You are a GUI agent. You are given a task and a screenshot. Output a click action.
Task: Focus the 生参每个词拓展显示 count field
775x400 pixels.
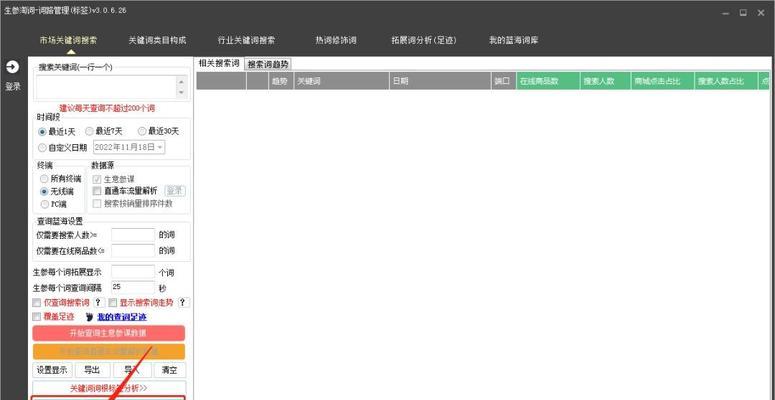pyautogui.click(x=133, y=272)
